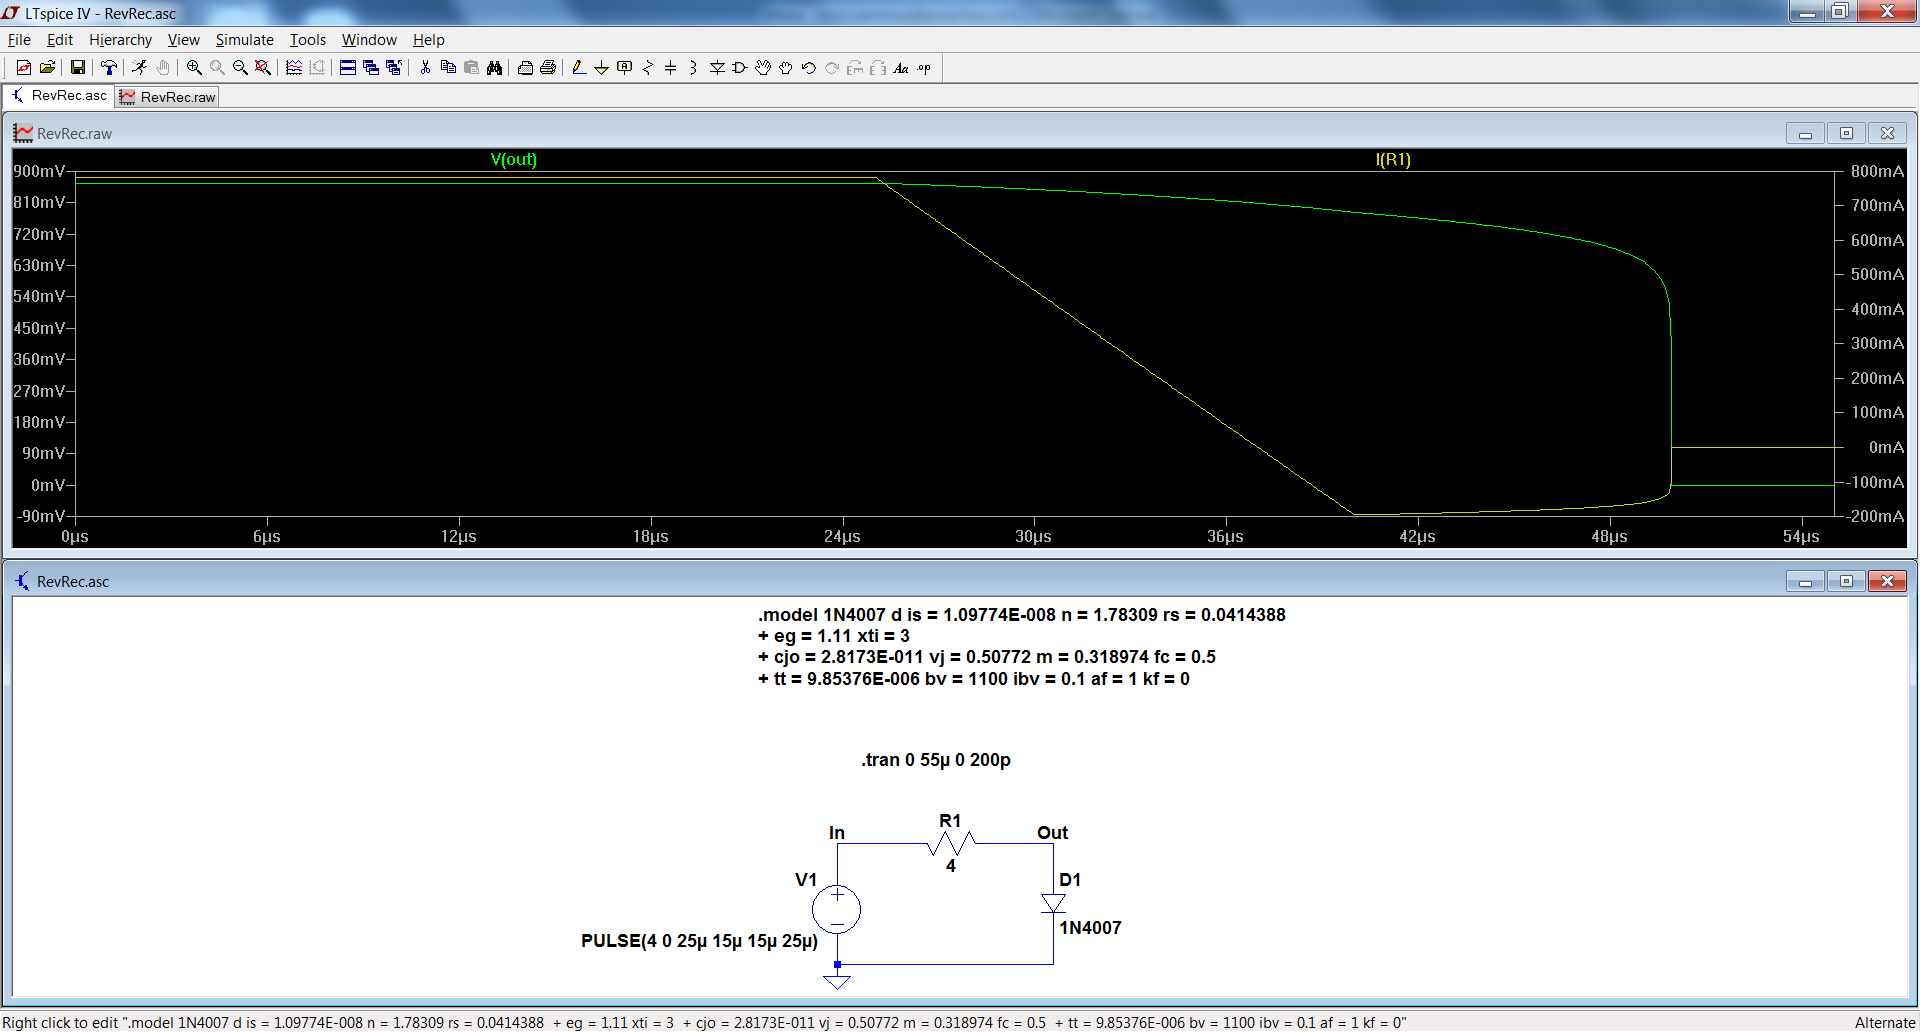Viewport: 1920px width, 1032px height.
Task: Click the Autorange waveform icon
Action: [294, 68]
